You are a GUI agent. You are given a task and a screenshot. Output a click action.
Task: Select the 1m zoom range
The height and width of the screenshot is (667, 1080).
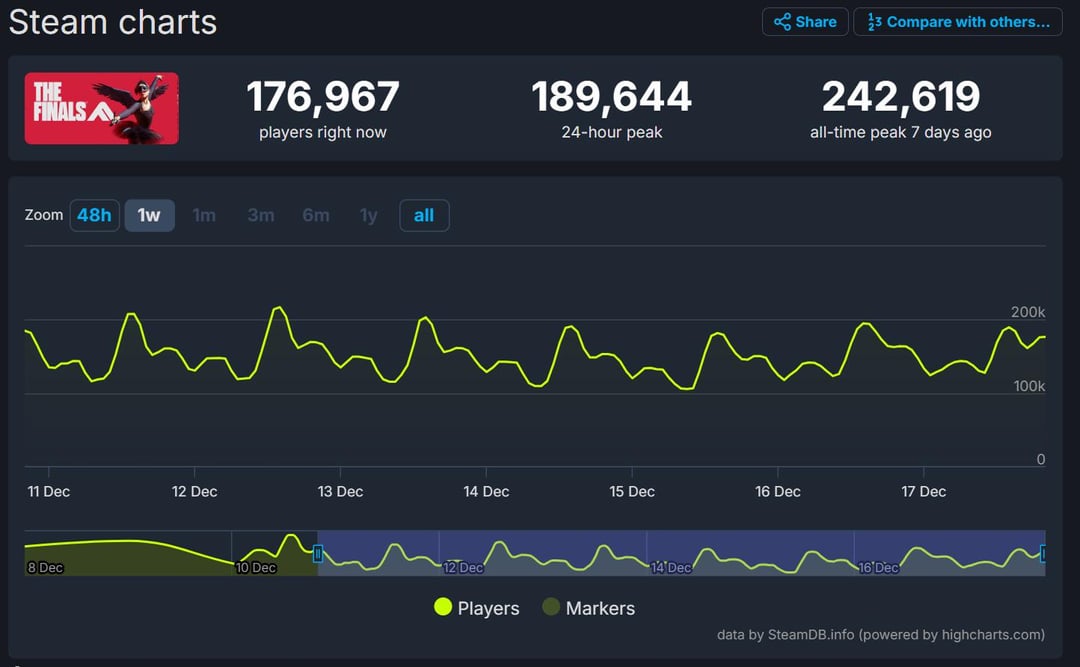tap(204, 215)
